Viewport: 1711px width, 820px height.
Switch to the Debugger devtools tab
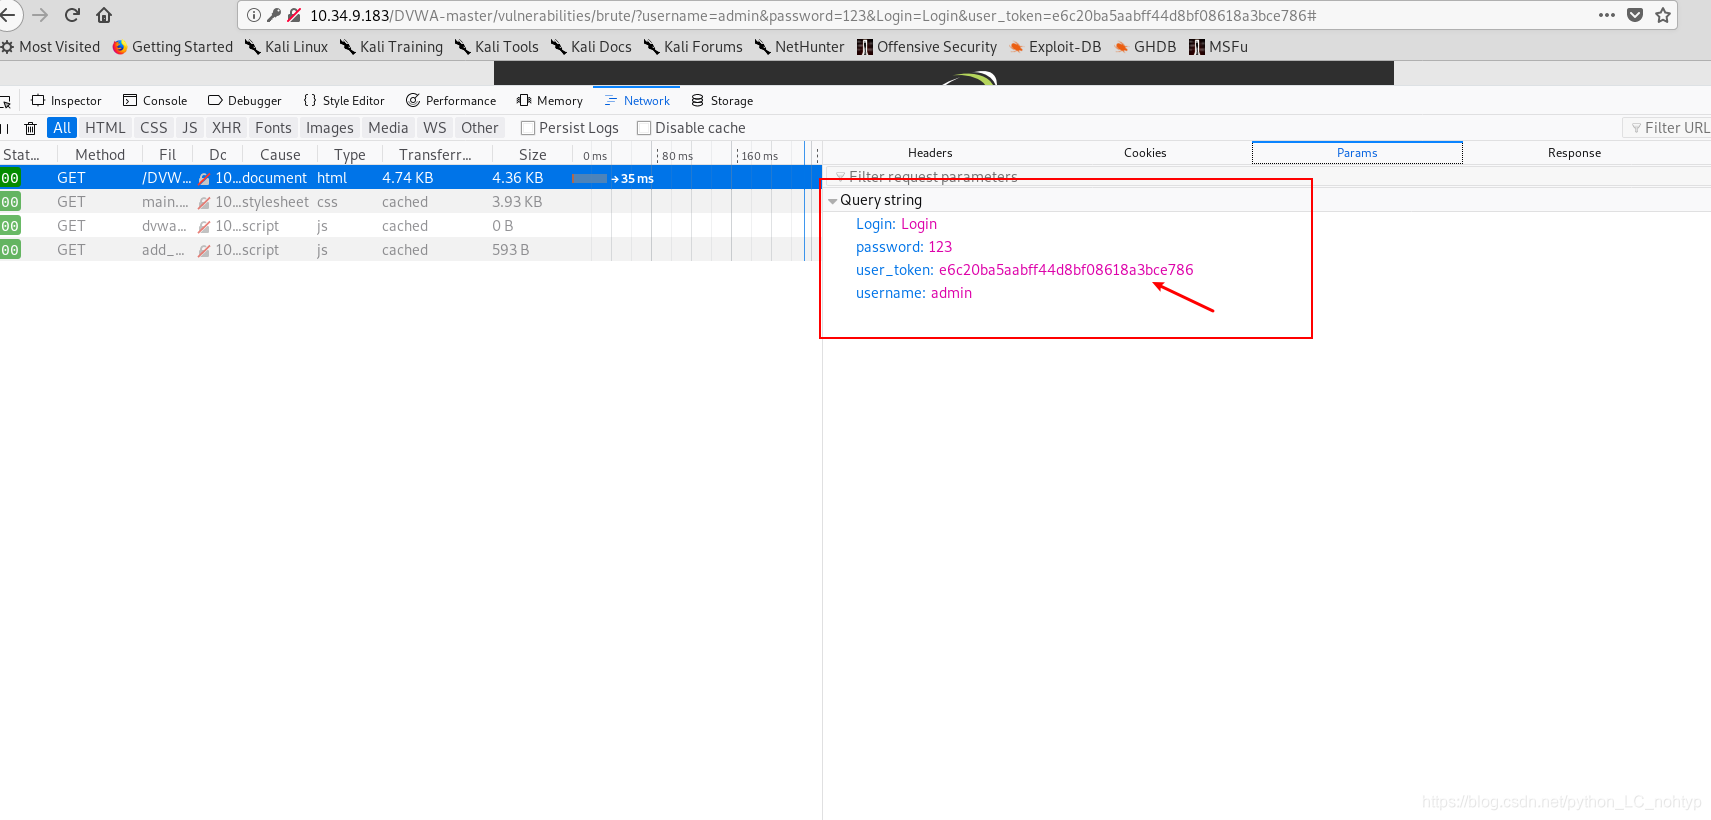coord(245,101)
